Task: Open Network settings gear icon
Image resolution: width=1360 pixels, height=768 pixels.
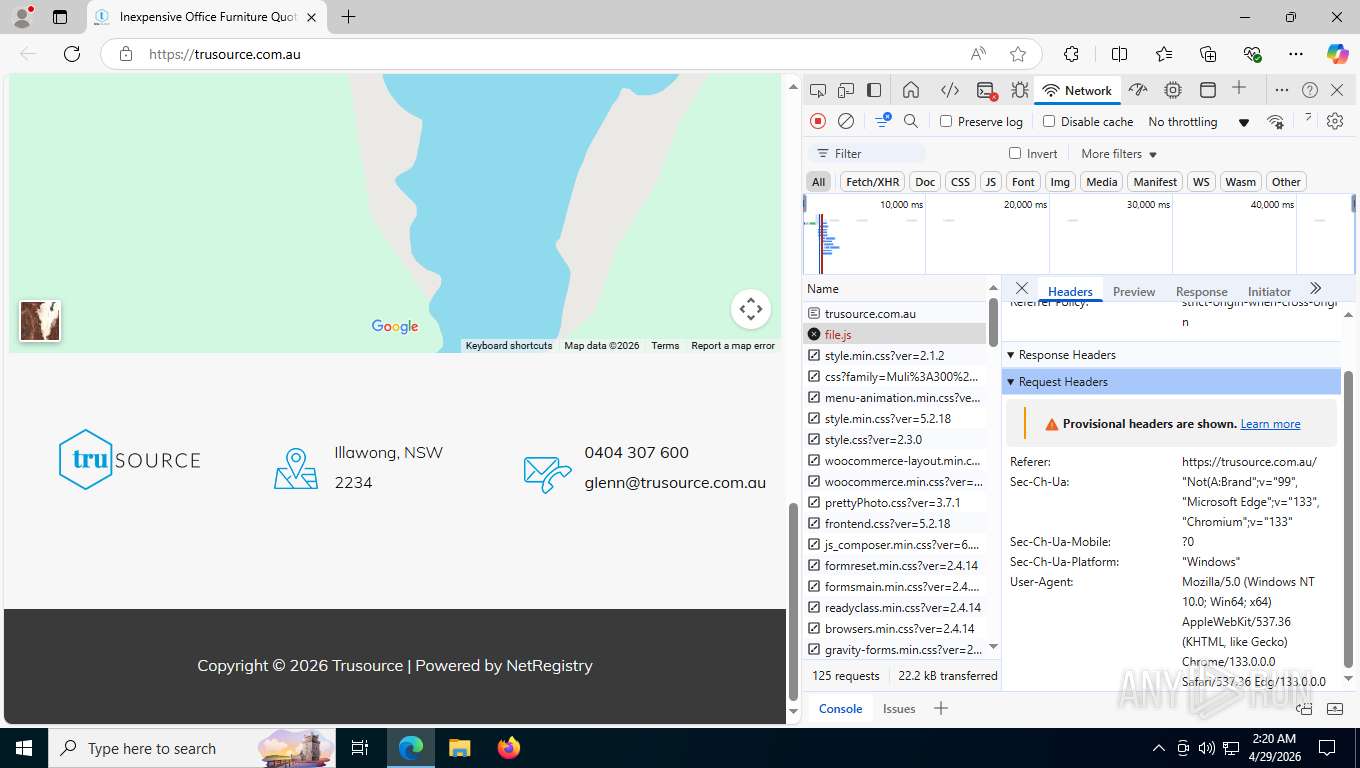Action: click(x=1335, y=121)
